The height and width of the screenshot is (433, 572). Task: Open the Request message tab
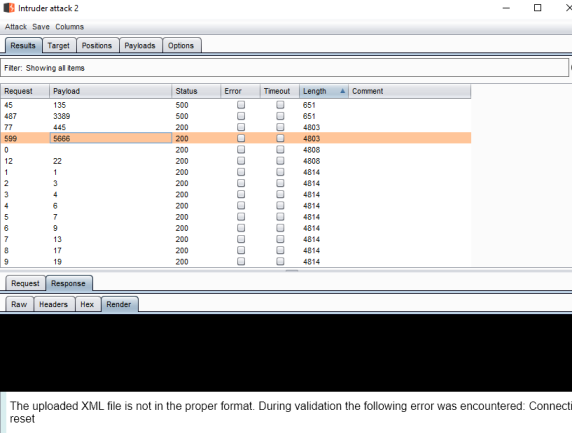pyautogui.click(x=25, y=283)
